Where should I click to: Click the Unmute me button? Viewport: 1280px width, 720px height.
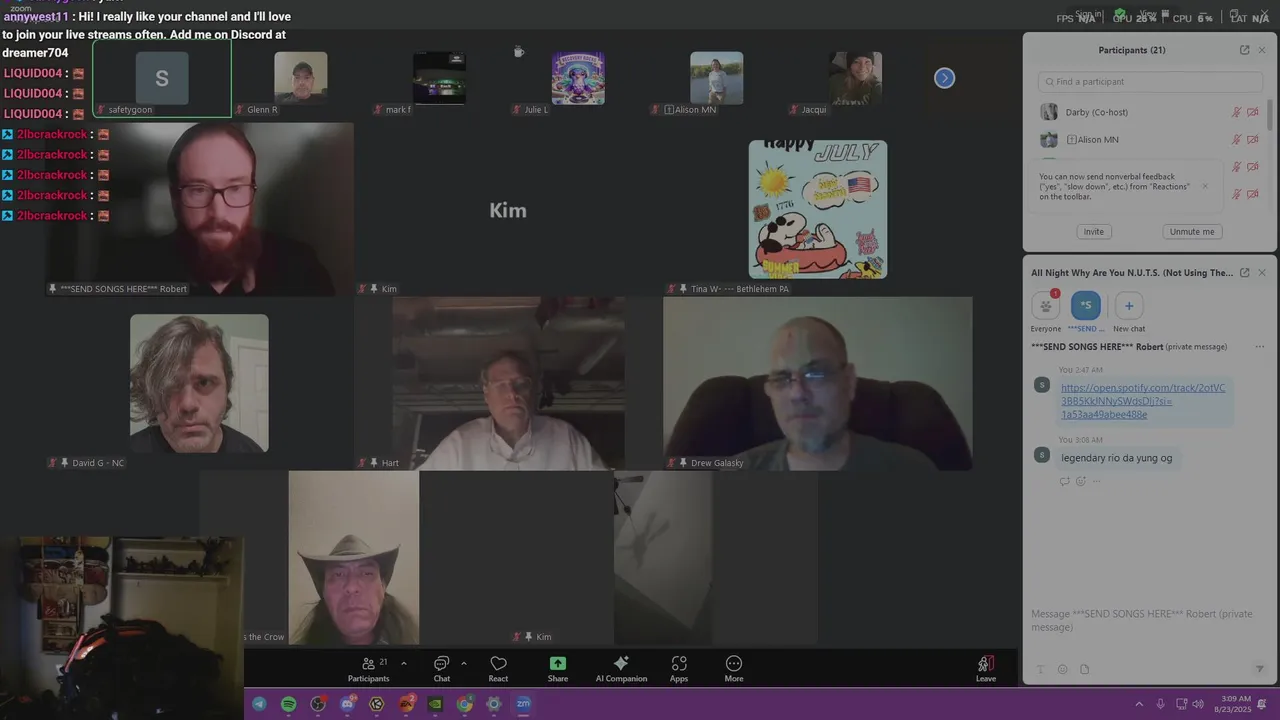tap(1192, 231)
